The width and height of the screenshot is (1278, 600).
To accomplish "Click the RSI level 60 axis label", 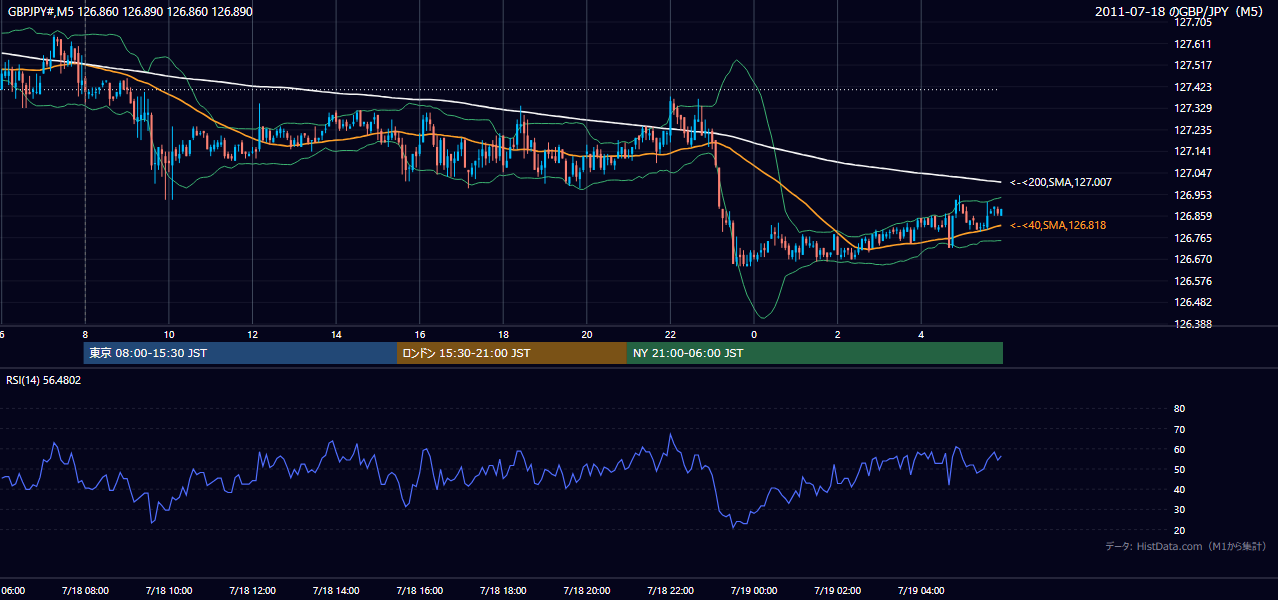I will [x=1179, y=449].
